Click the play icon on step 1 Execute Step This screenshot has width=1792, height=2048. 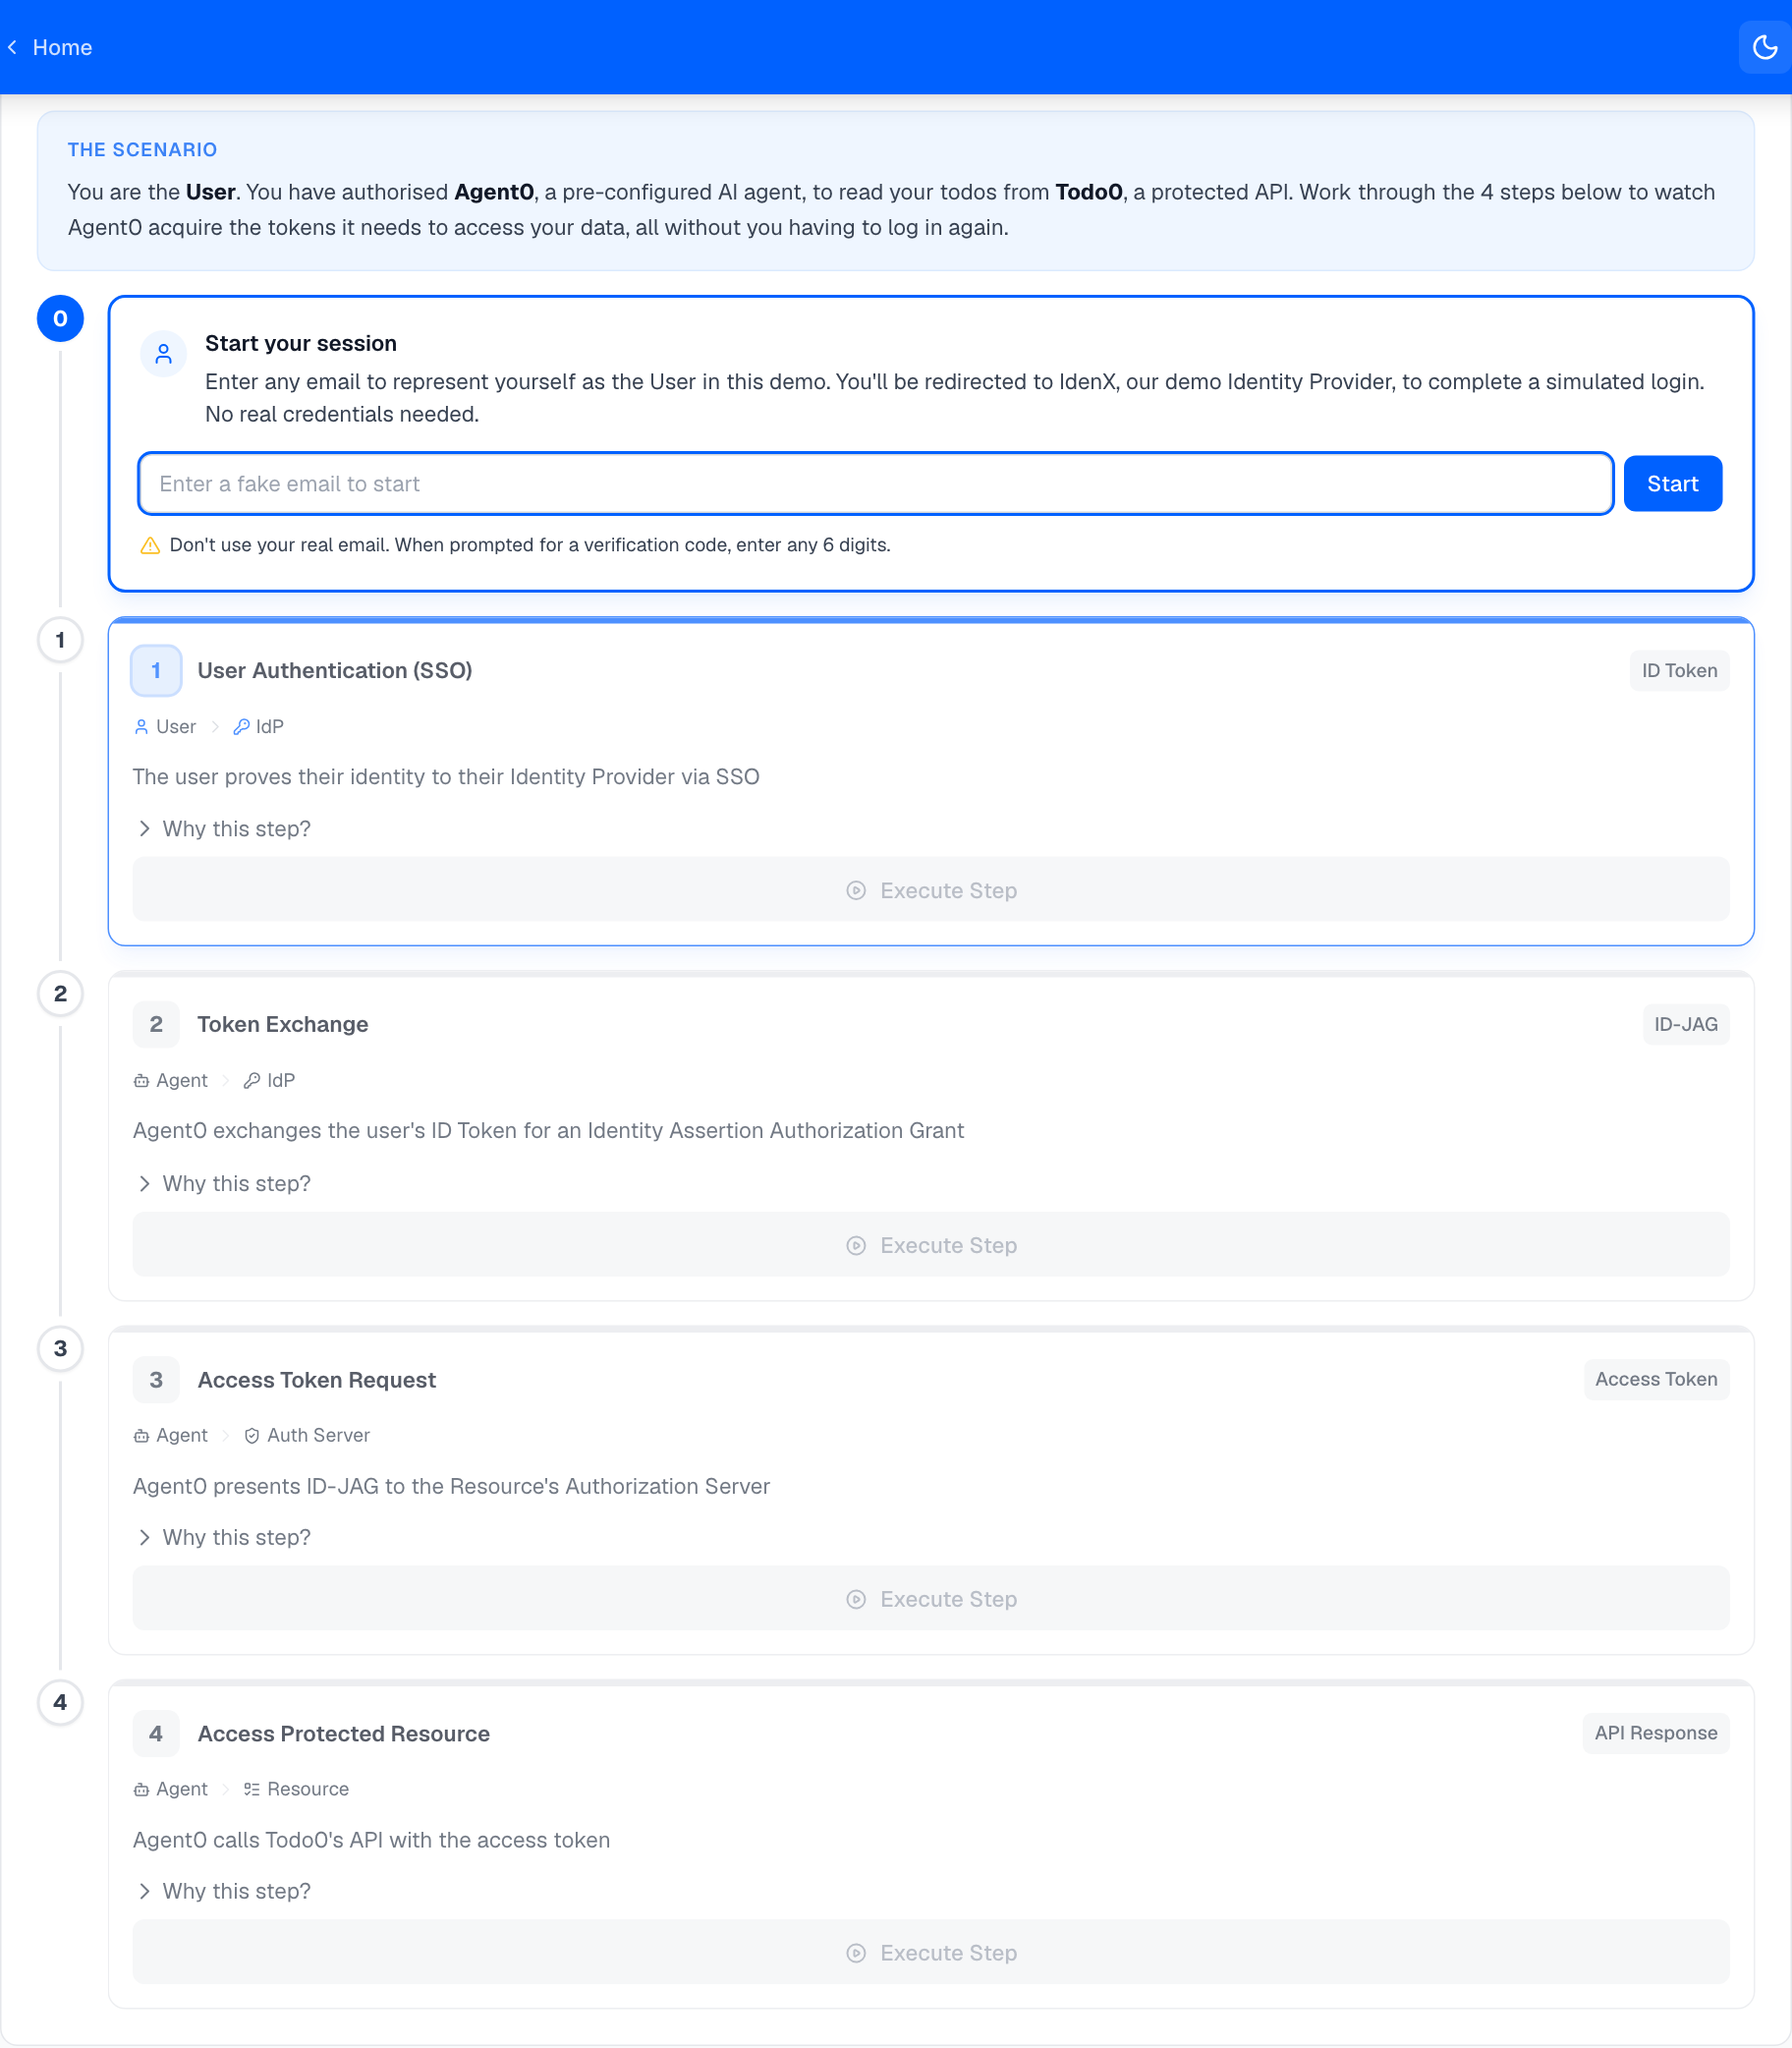[856, 890]
